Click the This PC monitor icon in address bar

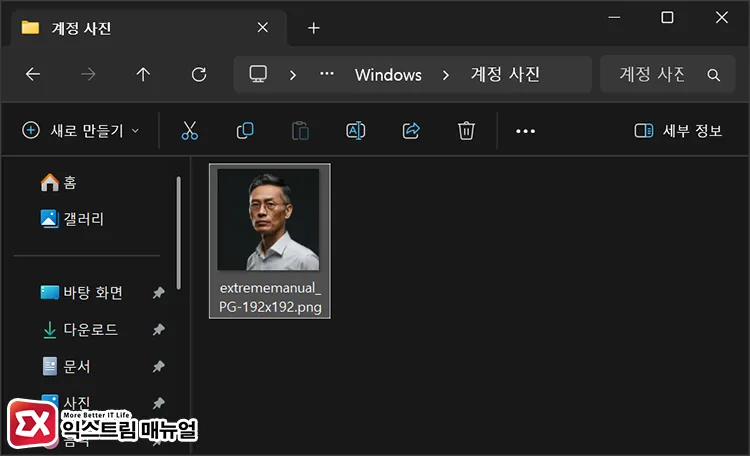pyautogui.click(x=258, y=74)
